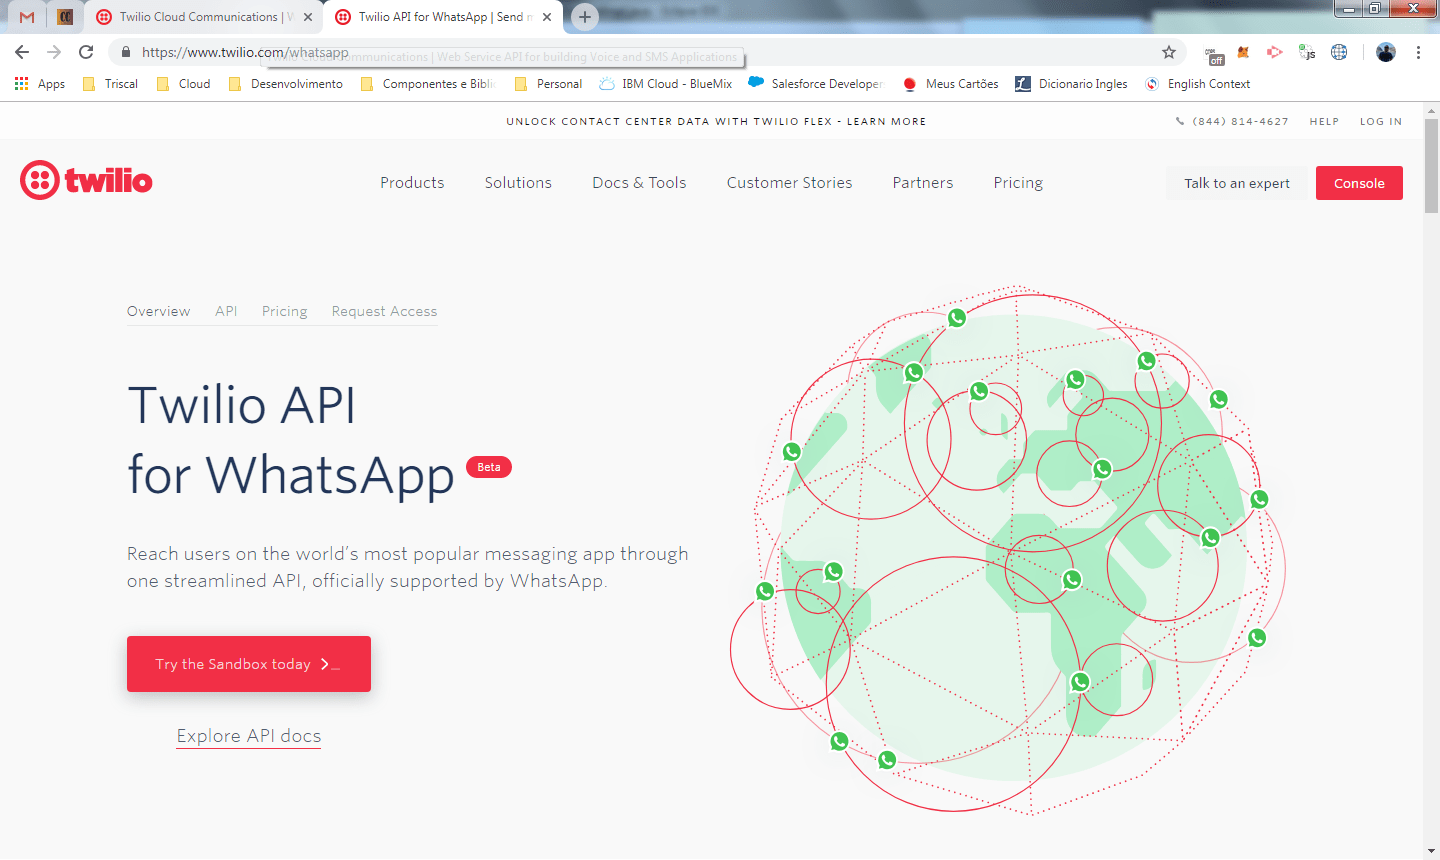This screenshot has width=1440, height=860.
Task: Open the HELP link in top bar
Action: click(x=1324, y=121)
